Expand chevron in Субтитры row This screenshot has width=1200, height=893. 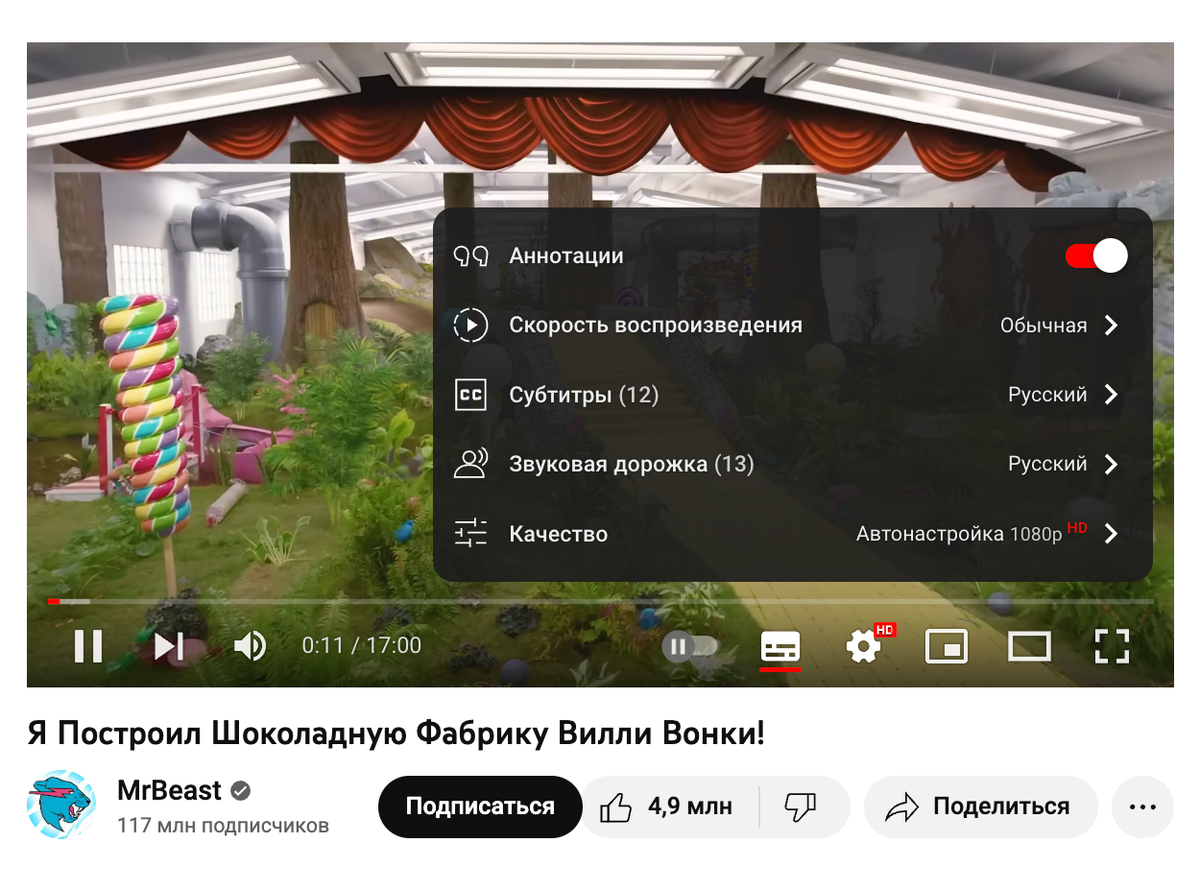tap(1111, 394)
